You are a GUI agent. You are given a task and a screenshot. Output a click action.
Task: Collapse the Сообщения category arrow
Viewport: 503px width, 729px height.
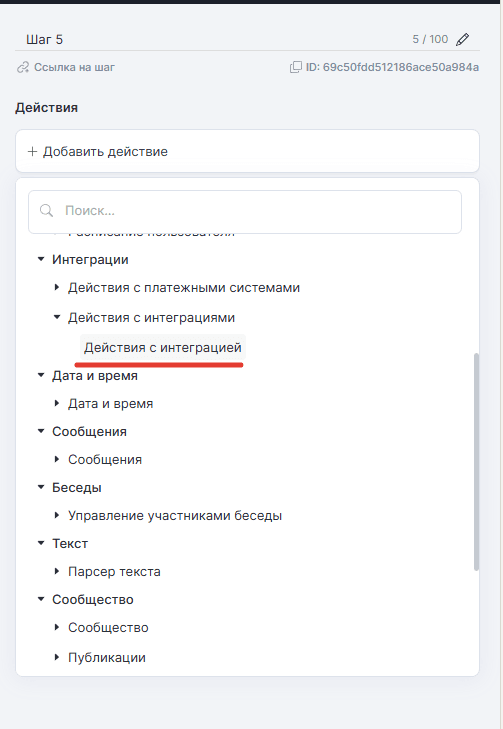click(x=41, y=431)
